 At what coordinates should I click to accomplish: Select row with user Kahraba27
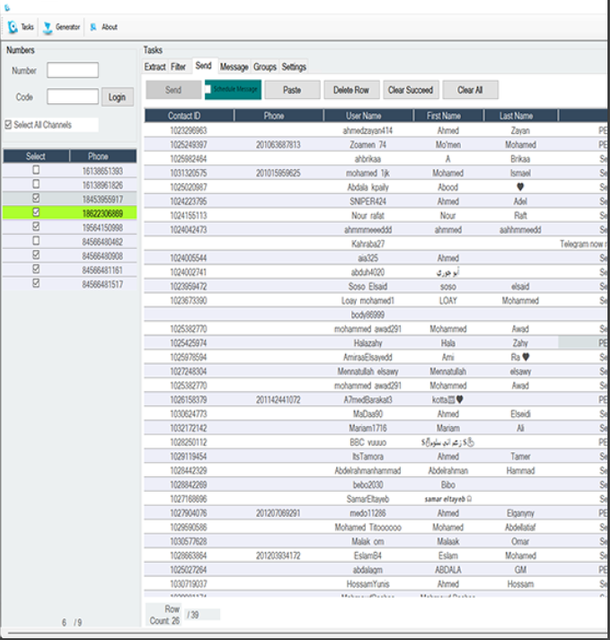pos(376,244)
